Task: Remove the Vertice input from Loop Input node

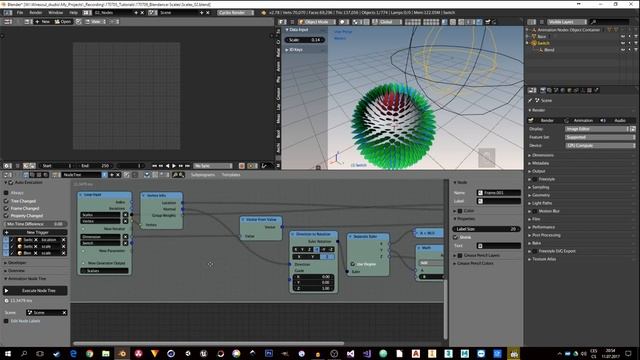Action: click(125, 221)
